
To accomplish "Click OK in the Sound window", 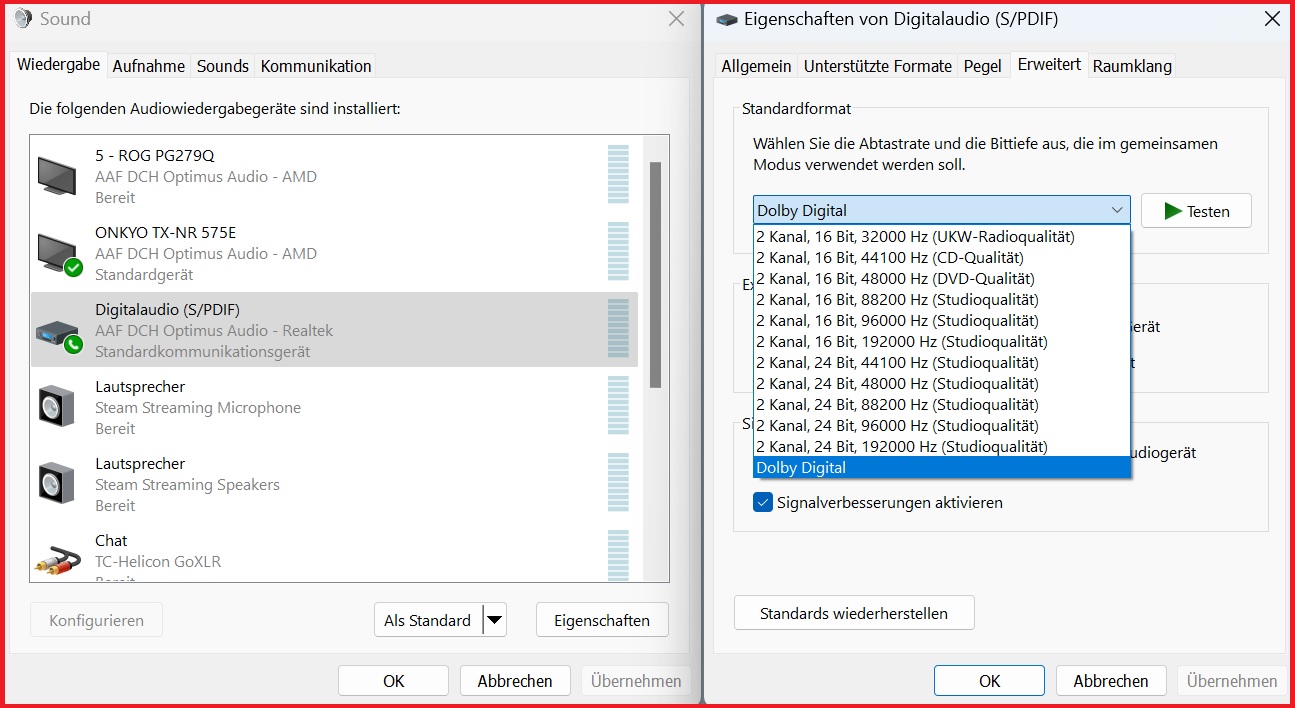I will point(394,681).
